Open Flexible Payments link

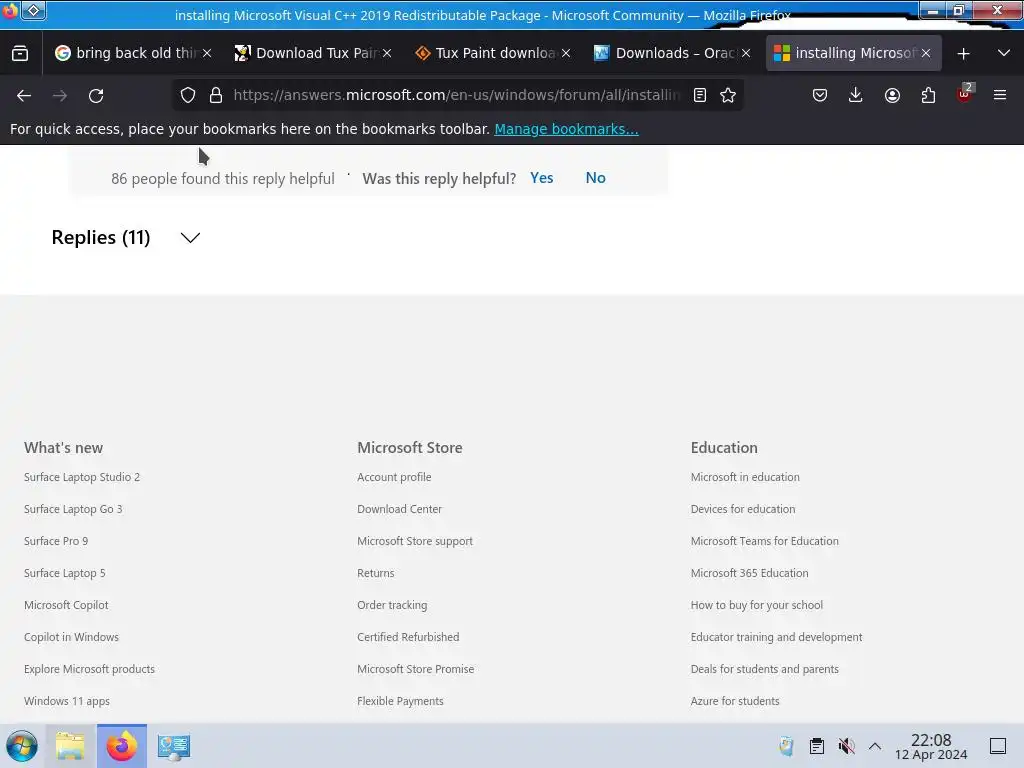[400, 701]
